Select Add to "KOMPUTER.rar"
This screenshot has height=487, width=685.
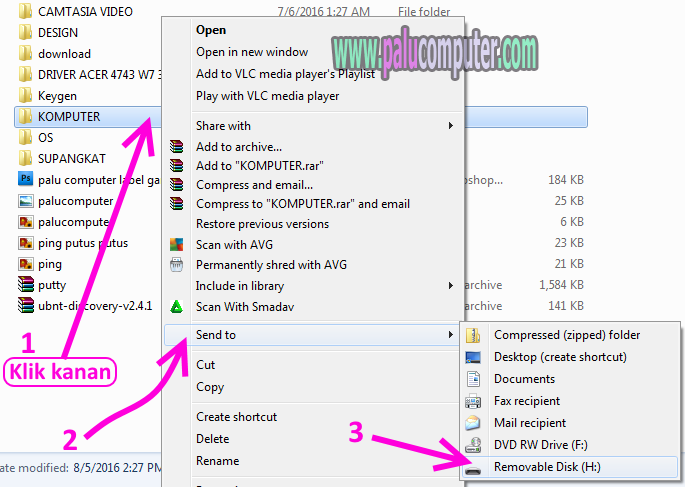point(259,166)
